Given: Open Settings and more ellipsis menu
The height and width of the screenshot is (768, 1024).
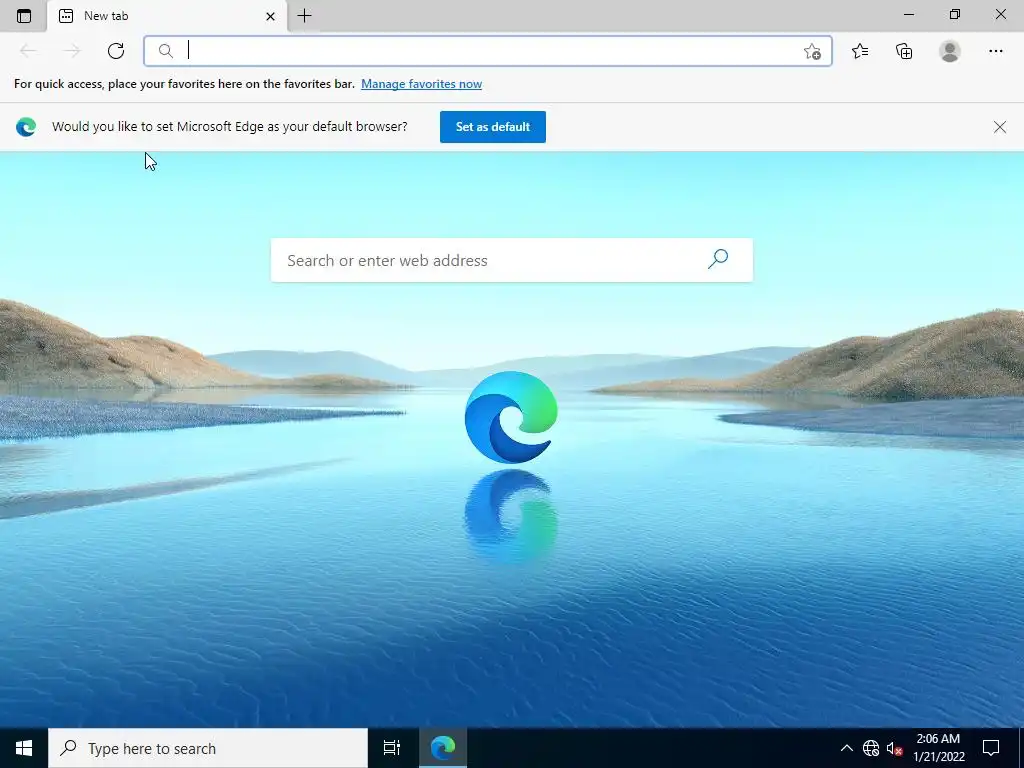Looking at the screenshot, I should point(995,51).
